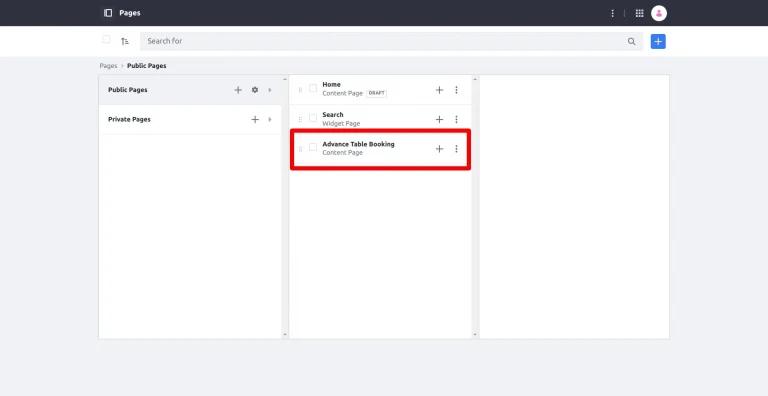Open the Search page link
Viewport: 768px width, 396px height.
pyautogui.click(x=333, y=115)
